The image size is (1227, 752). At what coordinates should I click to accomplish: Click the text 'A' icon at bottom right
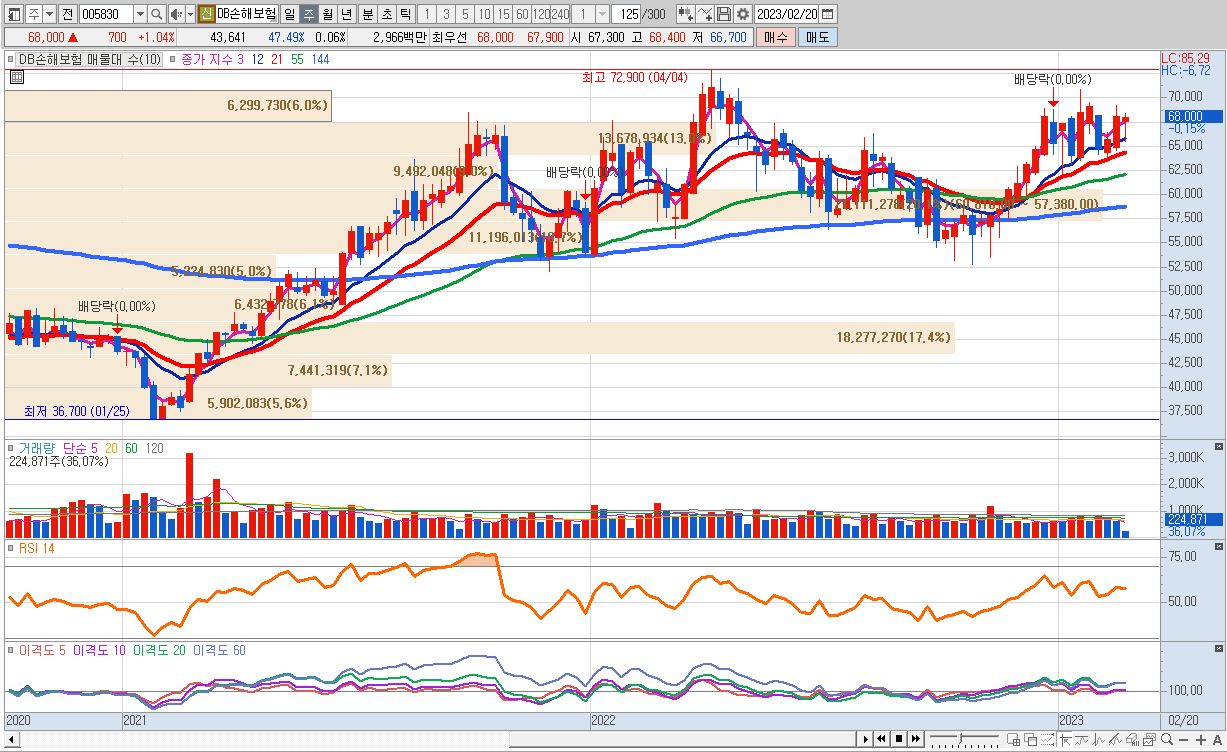(x=1215, y=739)
